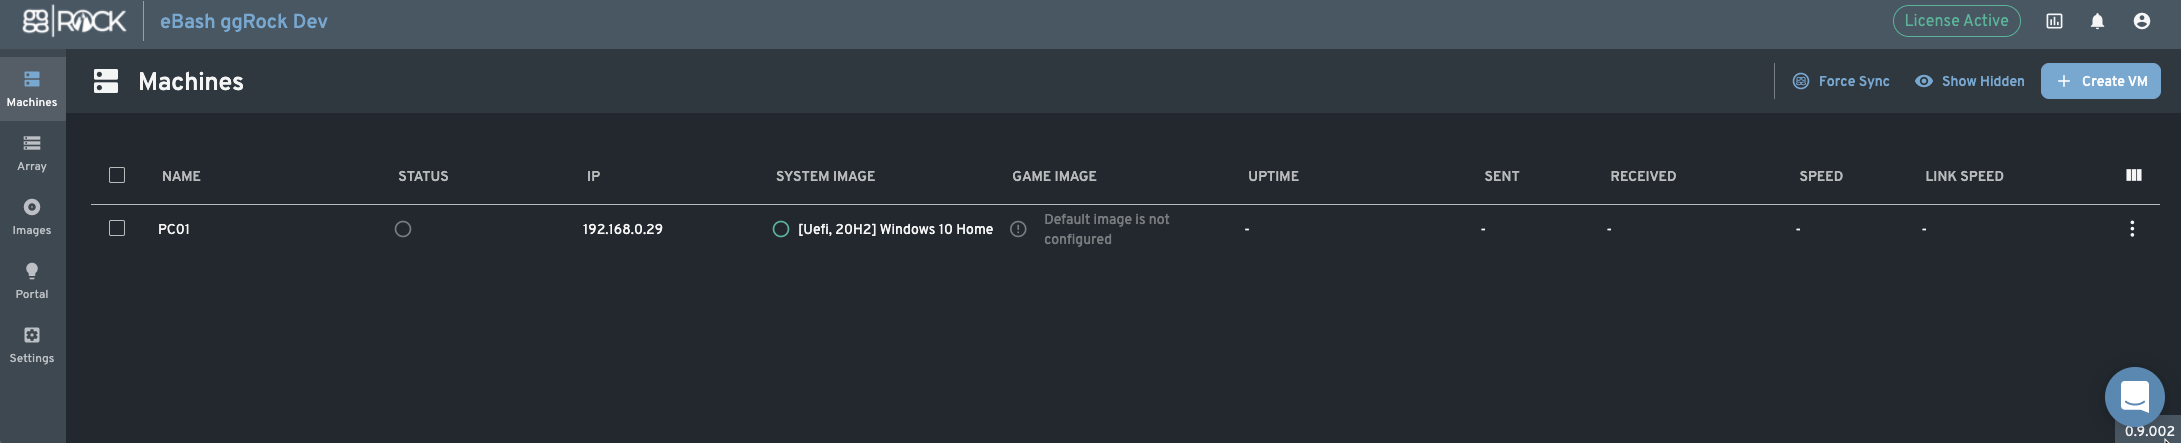Tick the select-all machines checkbox
This screenshot has height=443, width=2181.
[x=117, y=175]
